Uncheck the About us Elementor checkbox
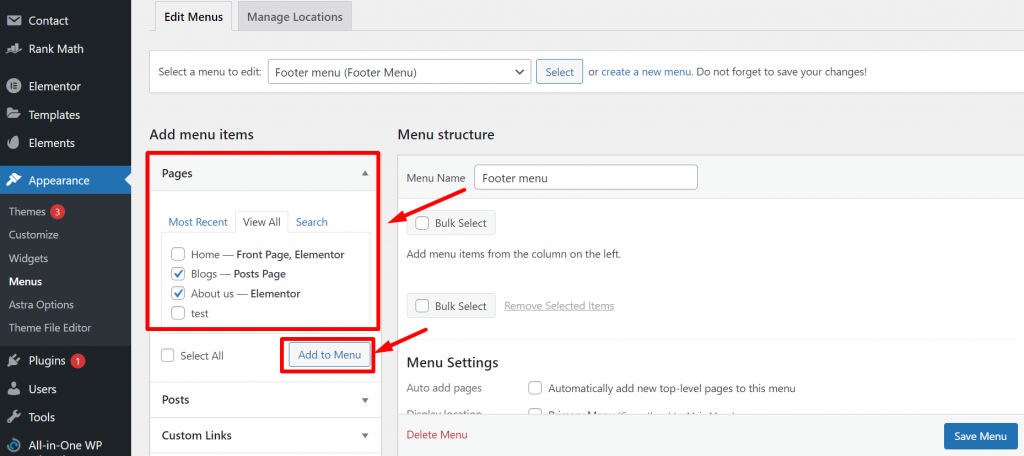1024x456 pixels. point(178,293)
